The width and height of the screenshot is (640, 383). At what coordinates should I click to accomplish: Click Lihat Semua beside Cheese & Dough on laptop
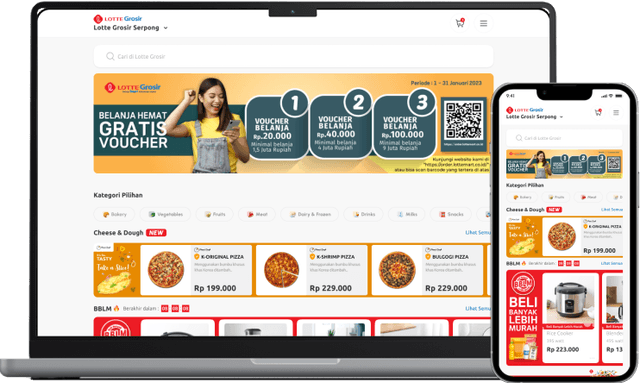coord(478,232)
